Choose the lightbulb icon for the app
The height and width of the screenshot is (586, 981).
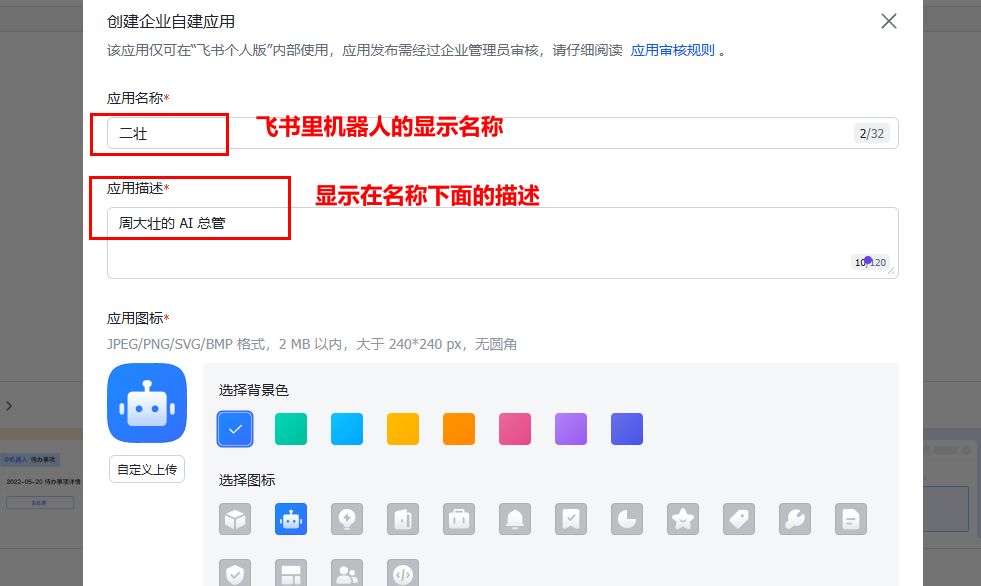click(x=347, y=519)
